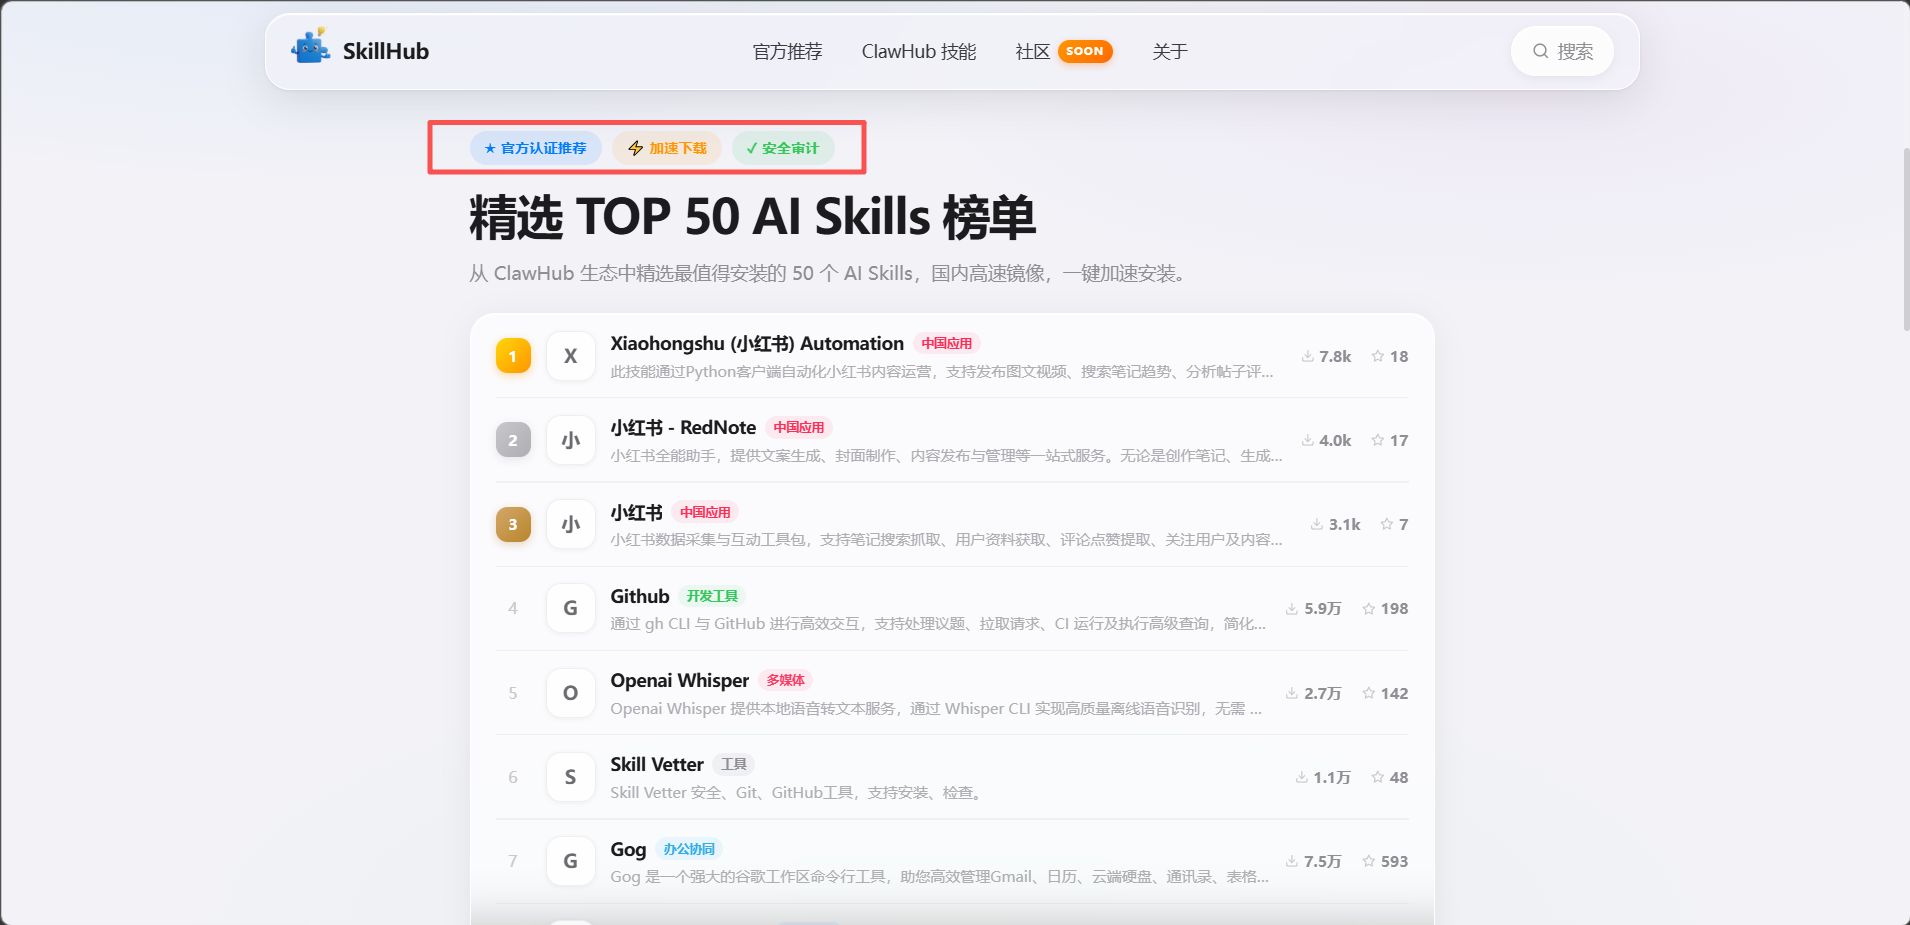Click the G avatar of Github

coord(570,608)
